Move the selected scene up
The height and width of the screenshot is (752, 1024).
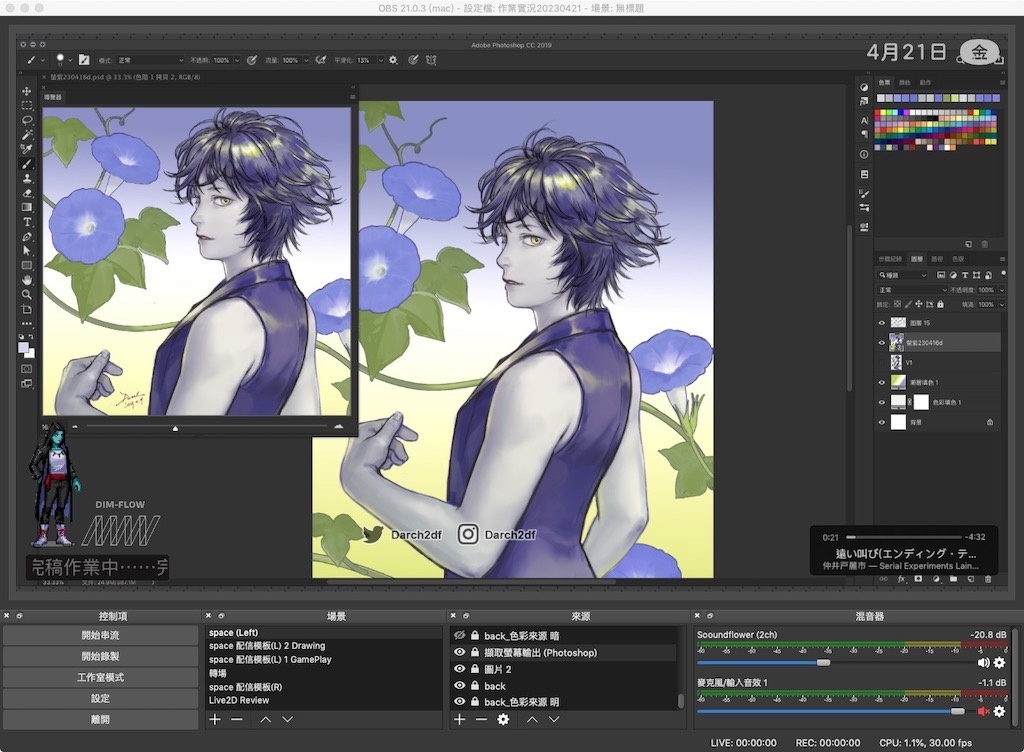click(265, 719)
